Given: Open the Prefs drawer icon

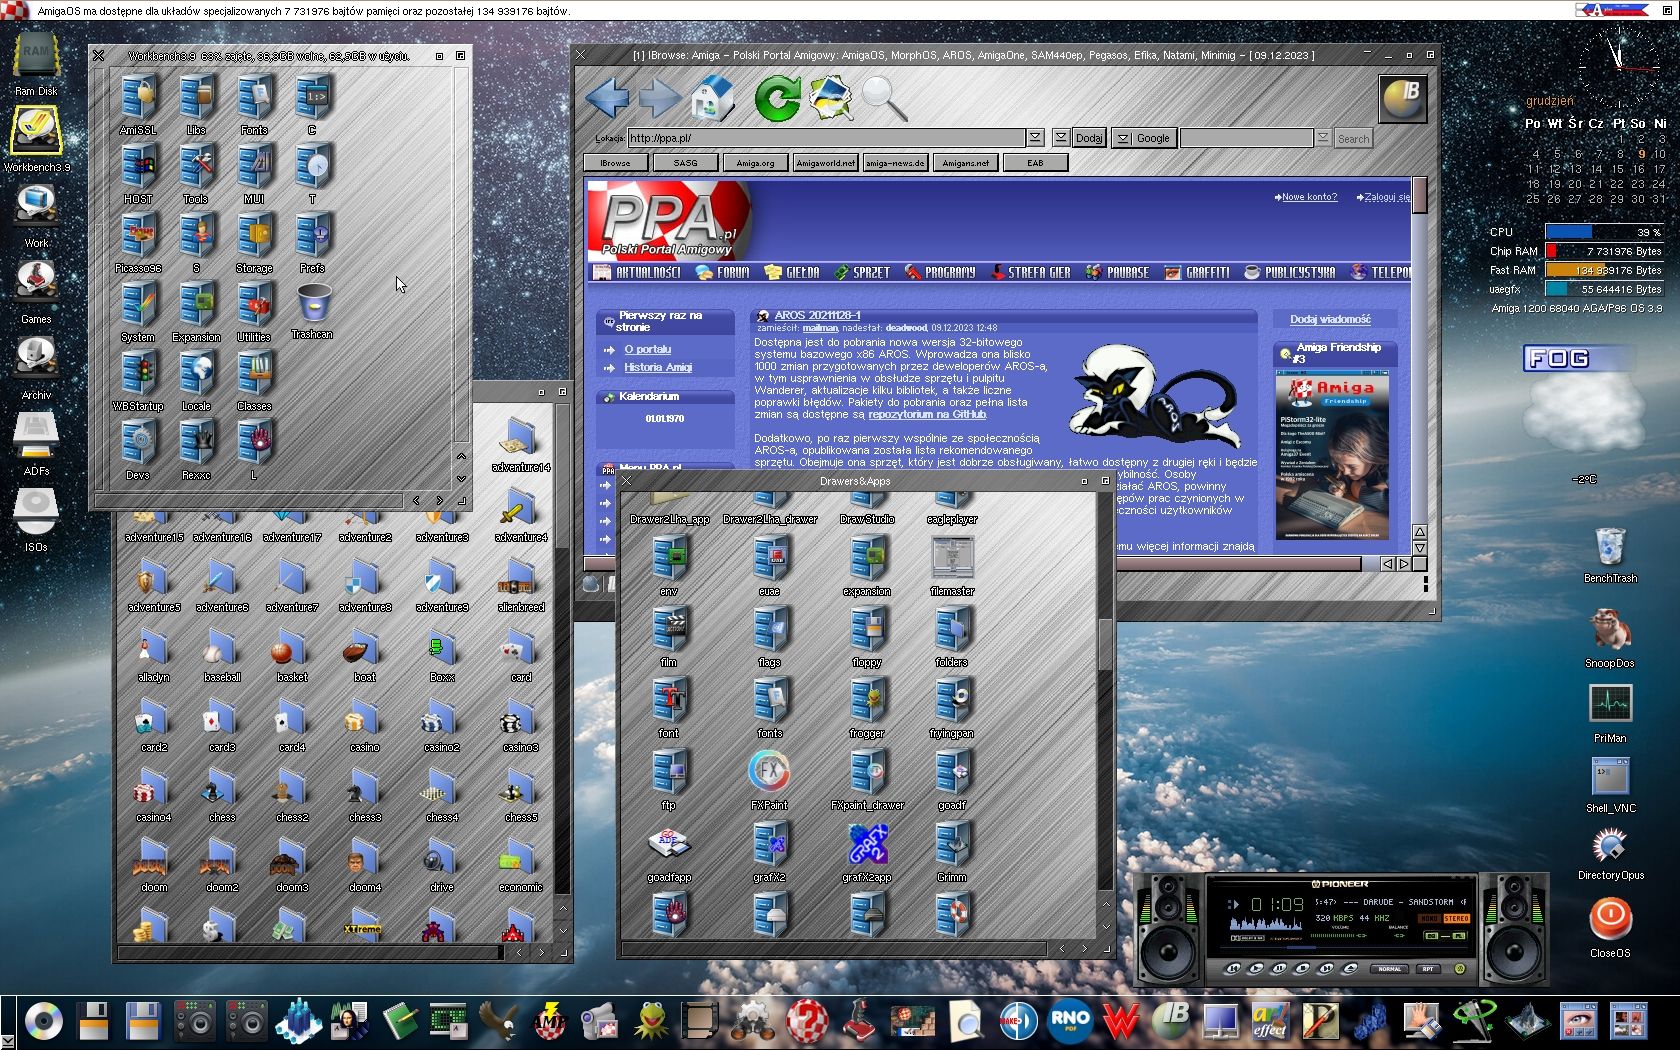Looking at the screenshot, I should [312, 243].
